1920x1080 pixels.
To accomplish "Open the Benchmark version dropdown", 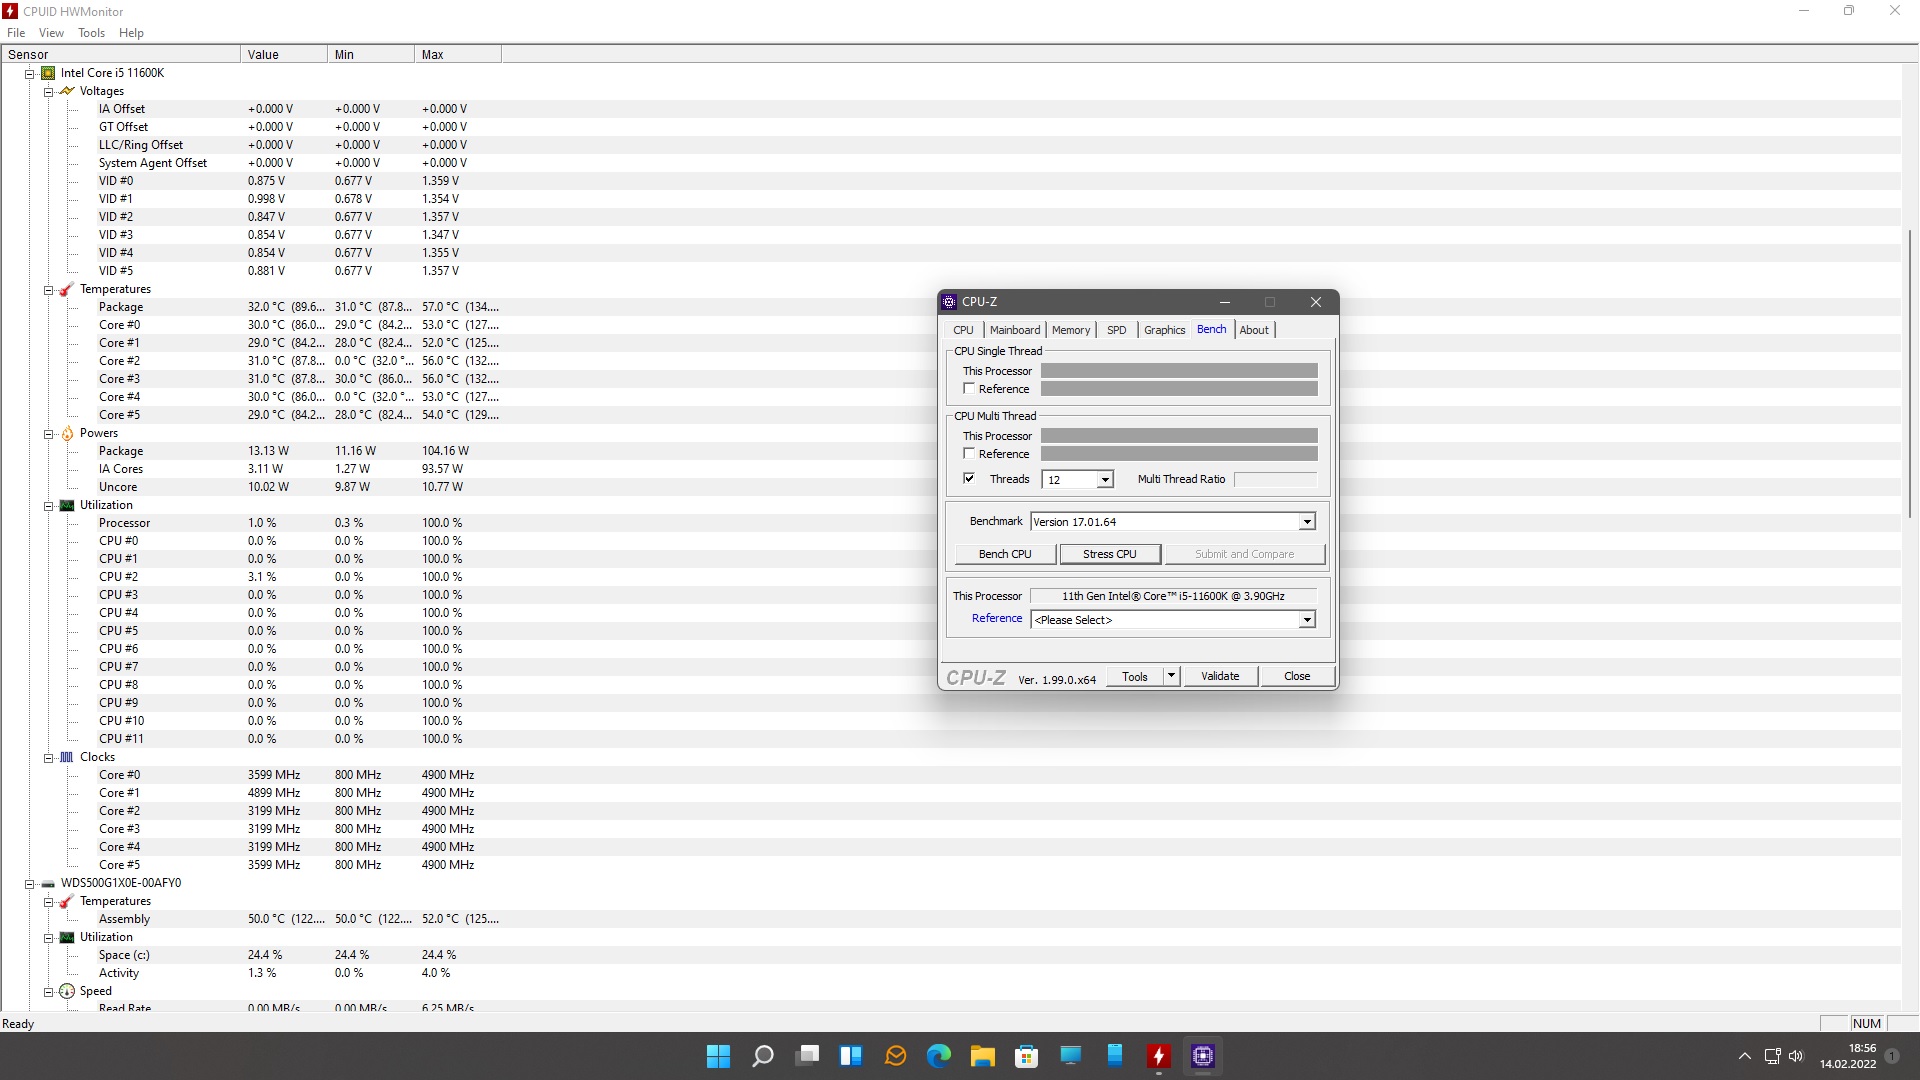I will coord(1306,522).
